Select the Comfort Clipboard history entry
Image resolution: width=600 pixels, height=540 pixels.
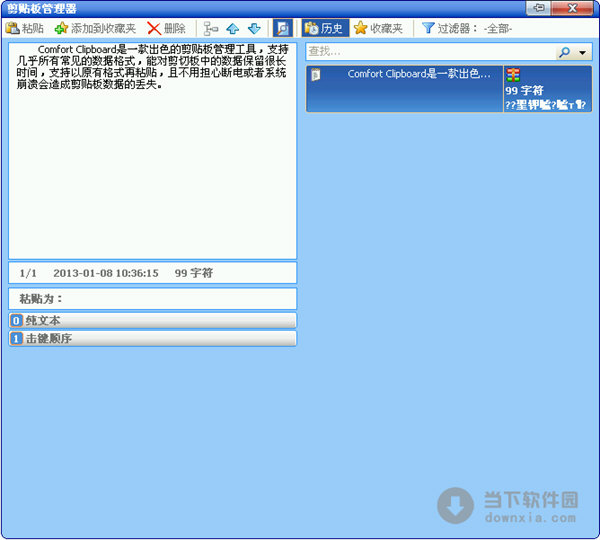[448, 89]
